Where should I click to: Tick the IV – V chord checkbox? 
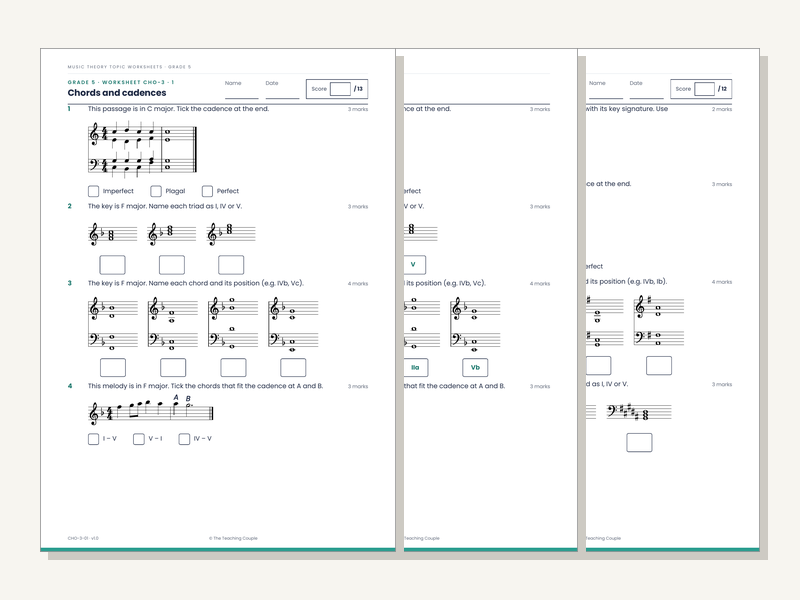184,439
